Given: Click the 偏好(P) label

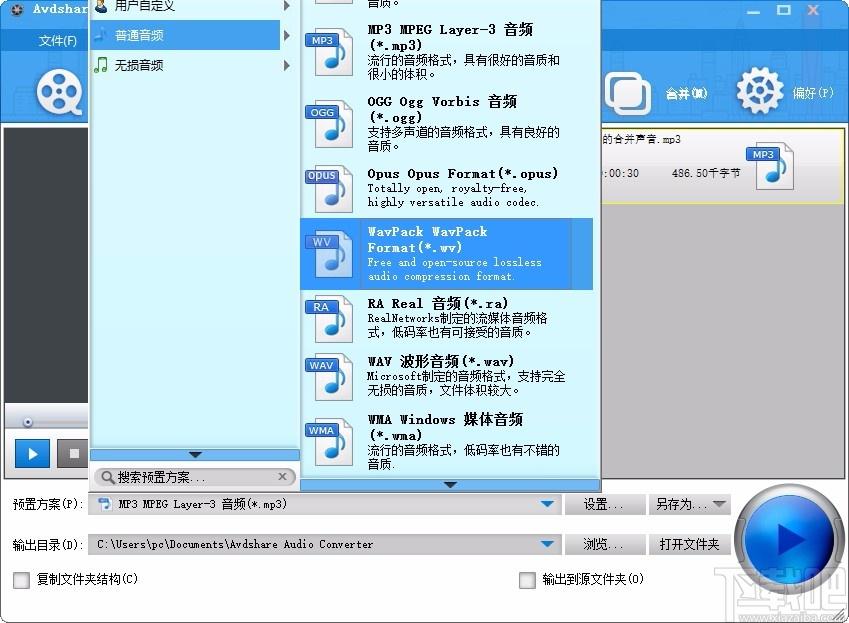Looking at the screenshot, I should (813, 93).
